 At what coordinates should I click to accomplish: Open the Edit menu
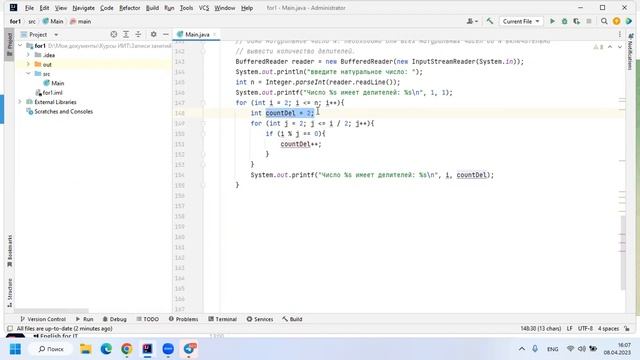coord(44,8)
